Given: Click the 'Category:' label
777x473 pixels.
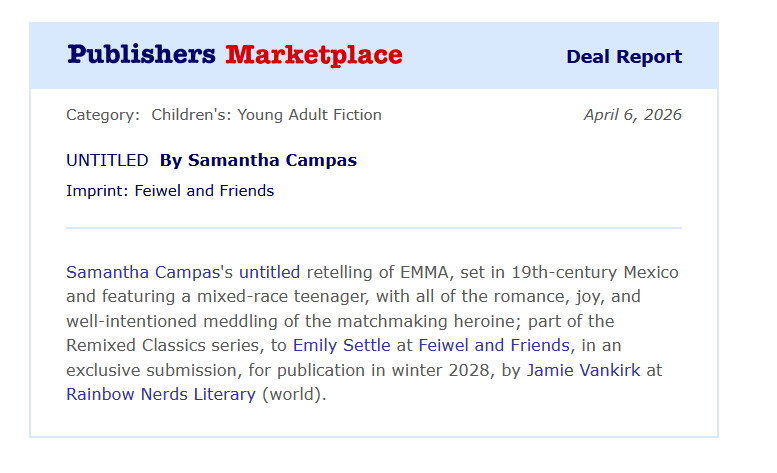Looking at the screenshot, I should tap(103, 115).
